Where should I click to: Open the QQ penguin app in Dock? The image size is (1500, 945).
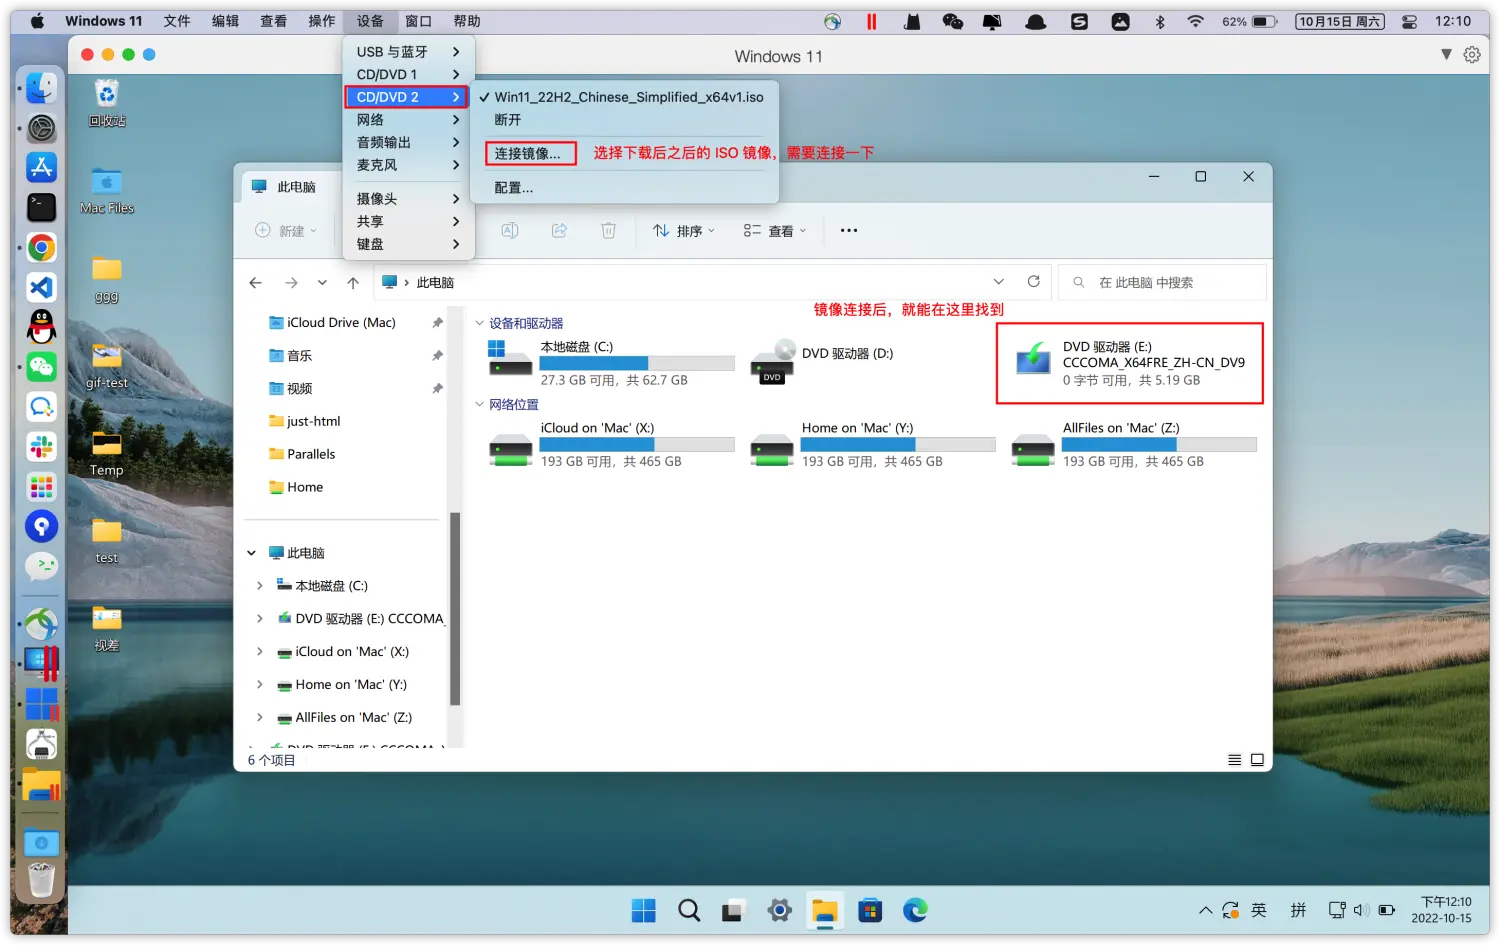[x=41, y=327]
